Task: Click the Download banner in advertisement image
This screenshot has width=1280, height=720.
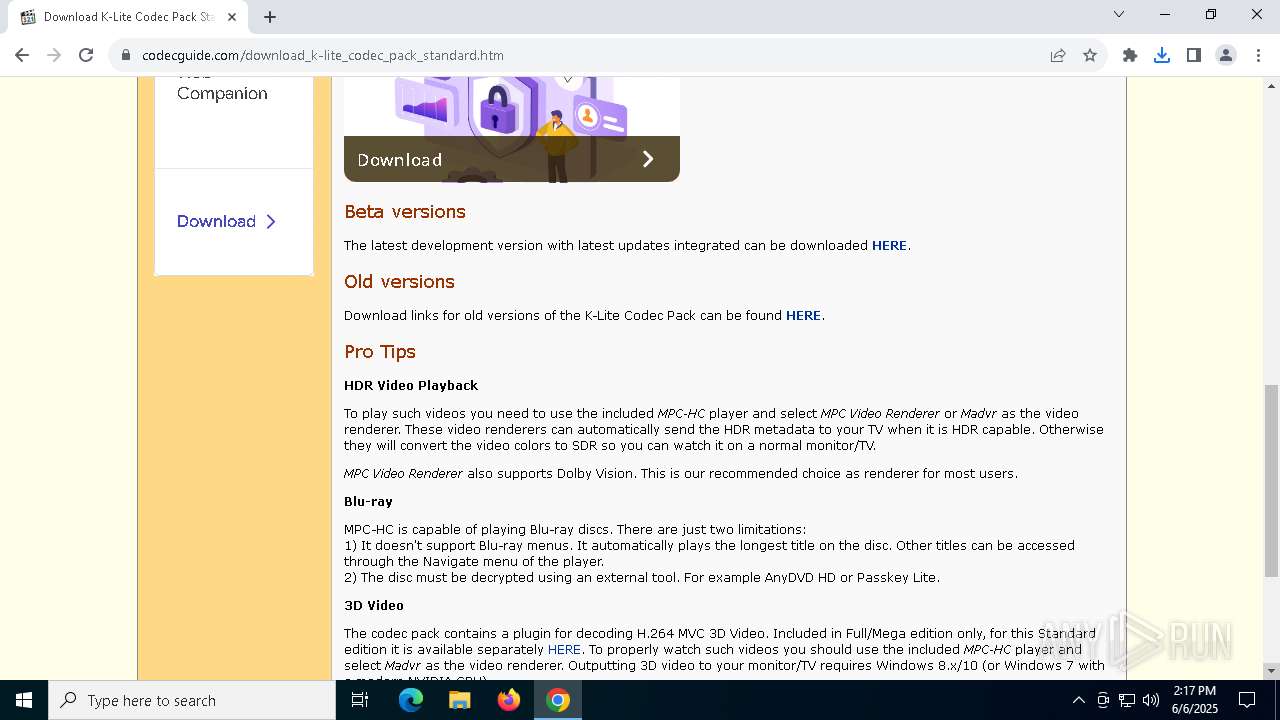Action: click(x=512, y=159)
